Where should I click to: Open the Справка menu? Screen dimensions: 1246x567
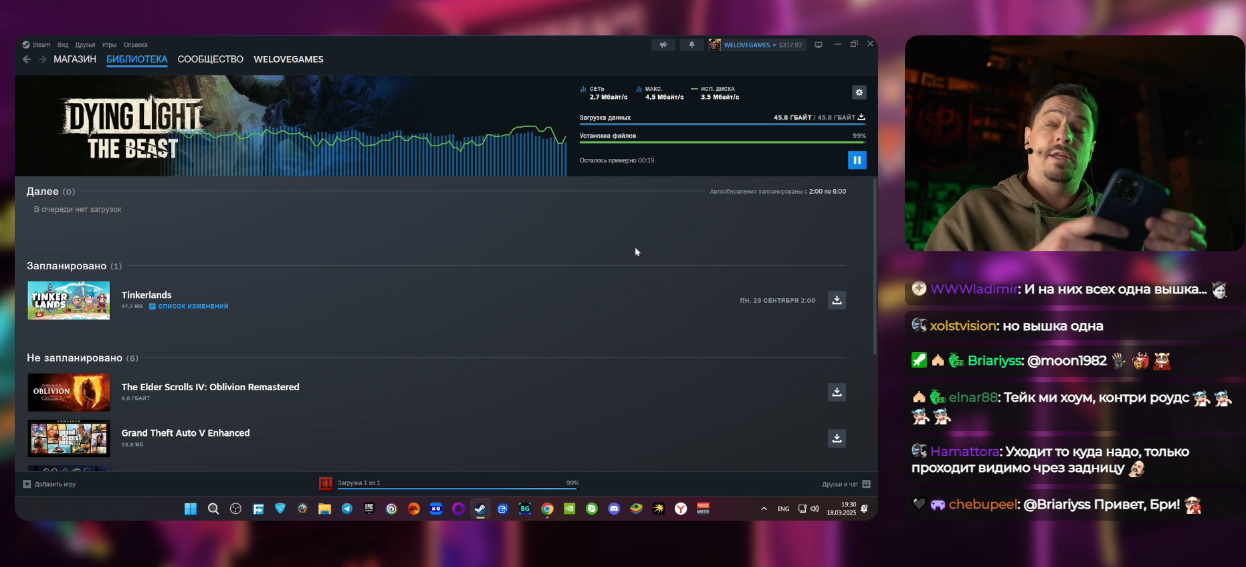click(136, 45)
